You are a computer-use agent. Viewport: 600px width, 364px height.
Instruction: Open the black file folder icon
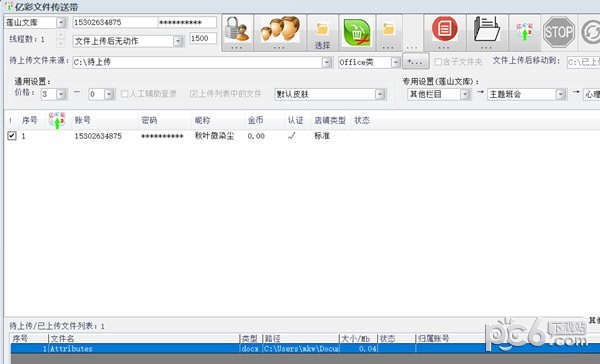(487, 33)
